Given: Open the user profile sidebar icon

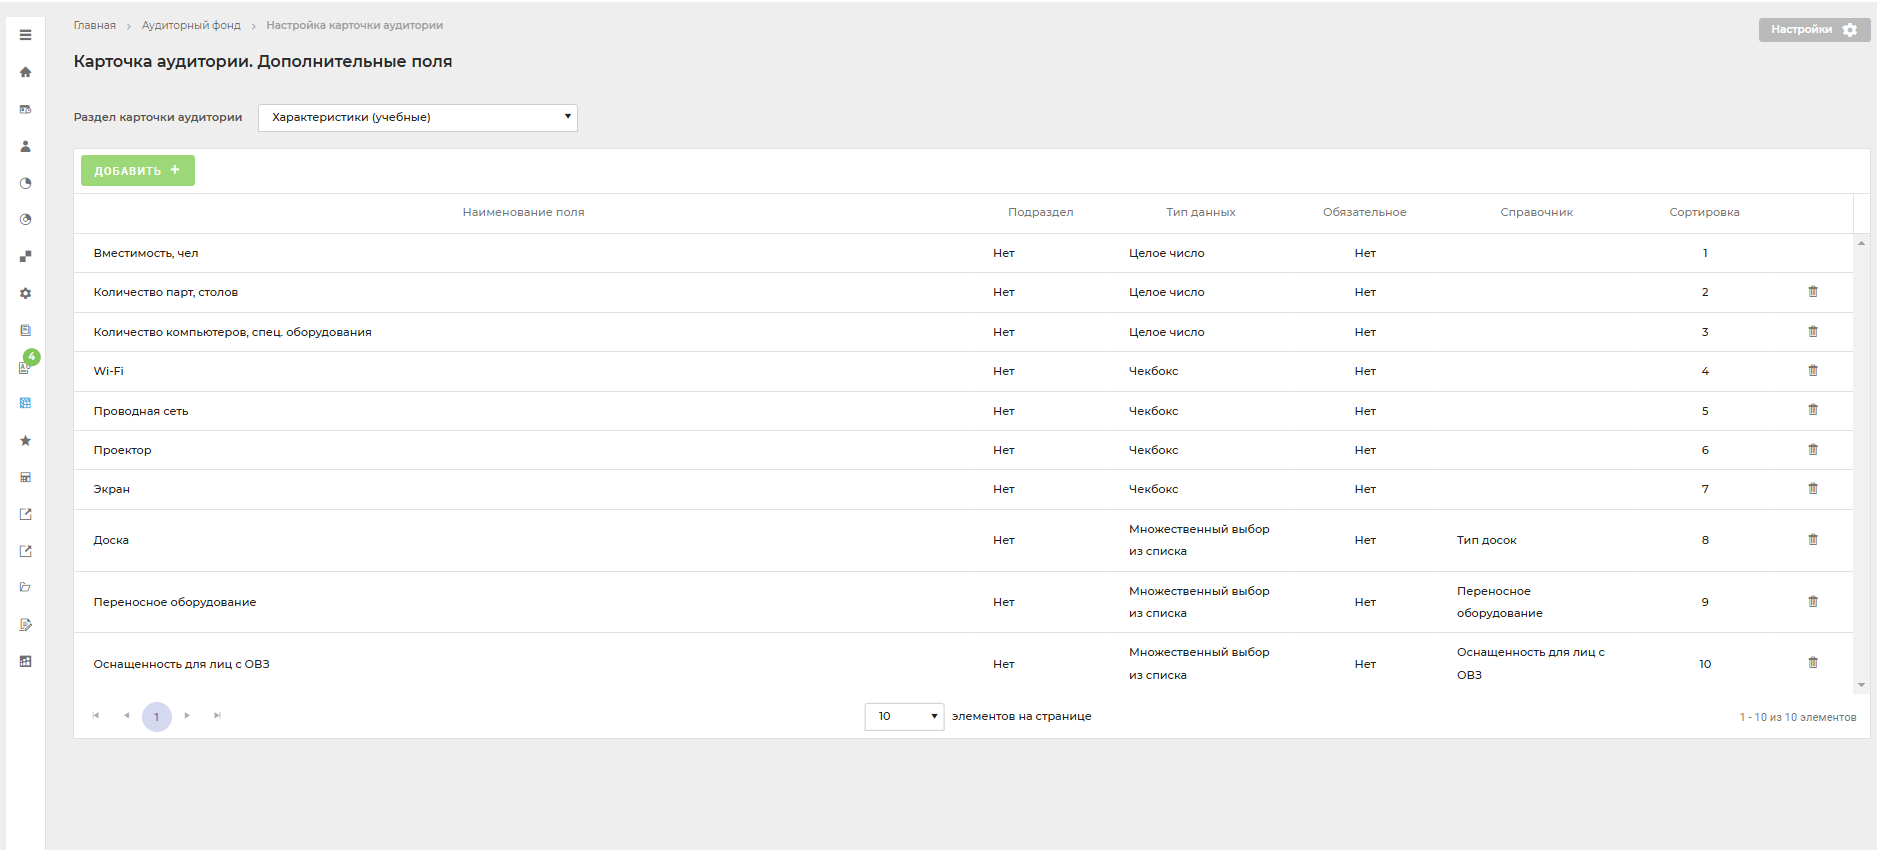Looking at the screenshot, I should (25, 146).
